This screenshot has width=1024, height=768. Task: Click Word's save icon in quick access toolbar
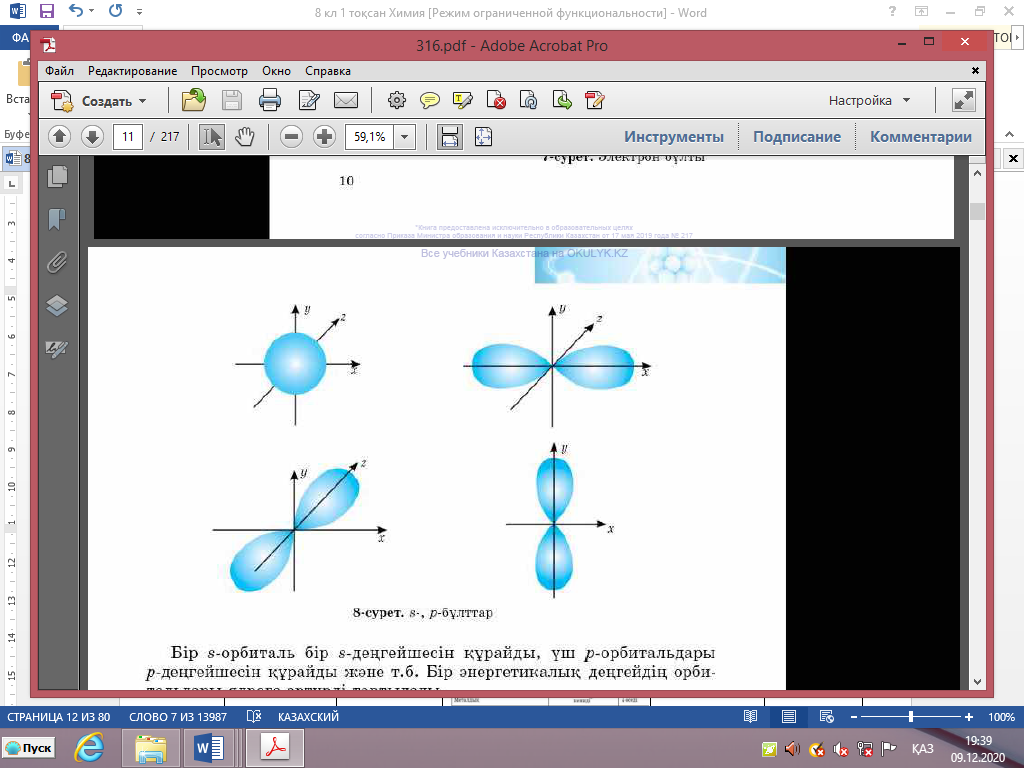pyautogui.click(x=47, y=11)
